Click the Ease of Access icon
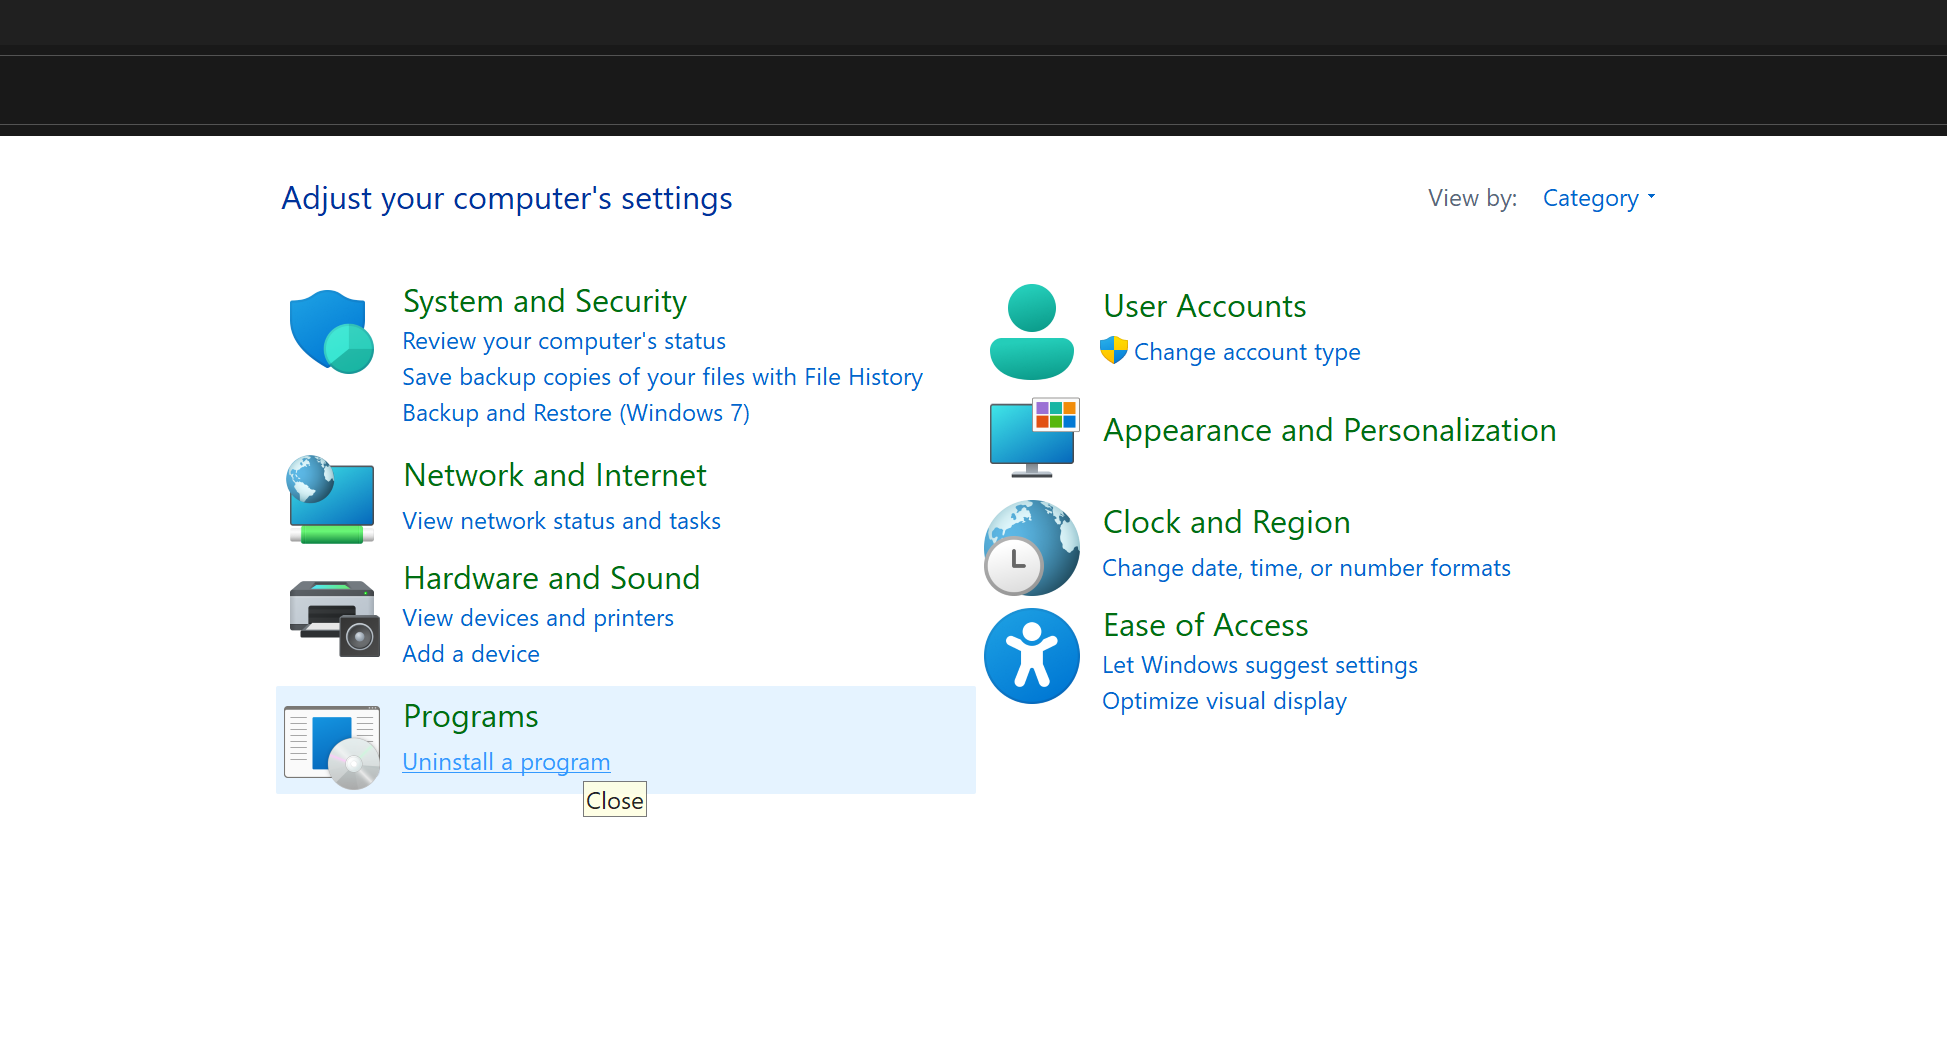This screenshot has width=1947, height=1051. click(x=1031, y=656)
